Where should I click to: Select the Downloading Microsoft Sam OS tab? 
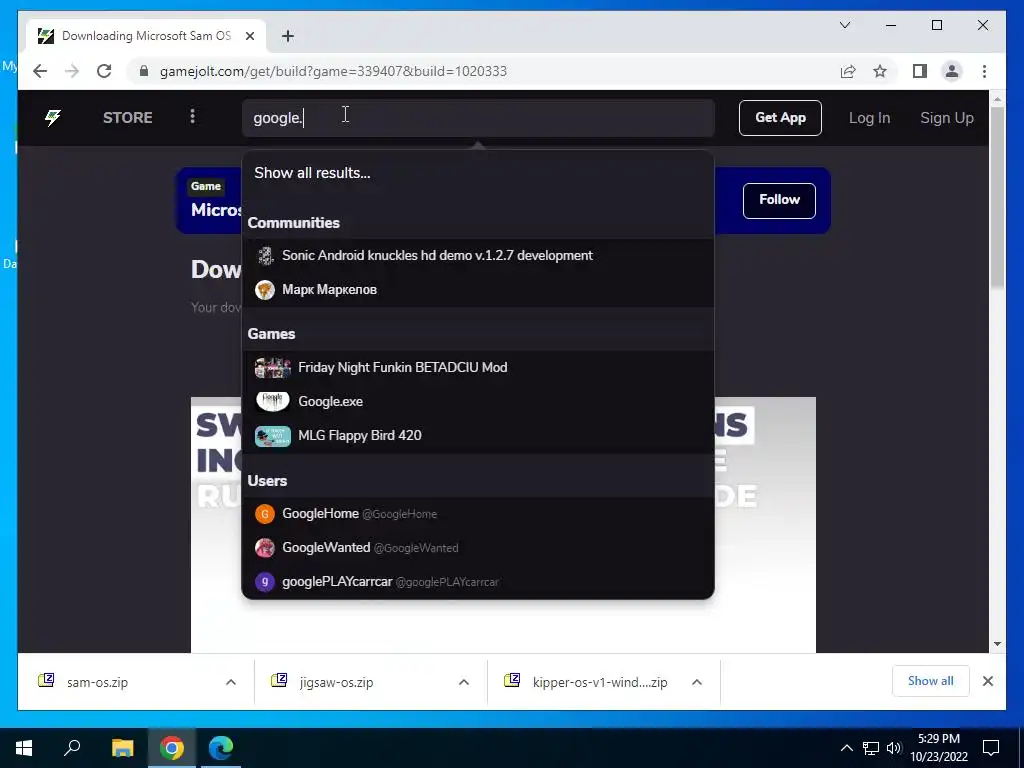[x=146, y=36]
